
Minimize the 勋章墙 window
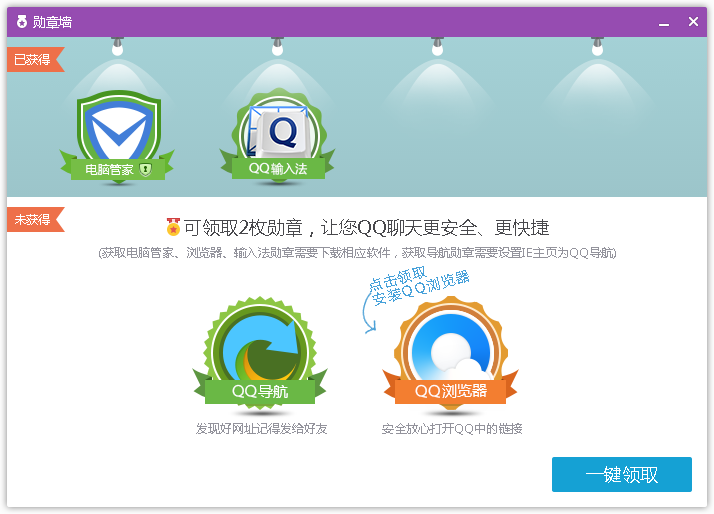click(x=664, y=22)
